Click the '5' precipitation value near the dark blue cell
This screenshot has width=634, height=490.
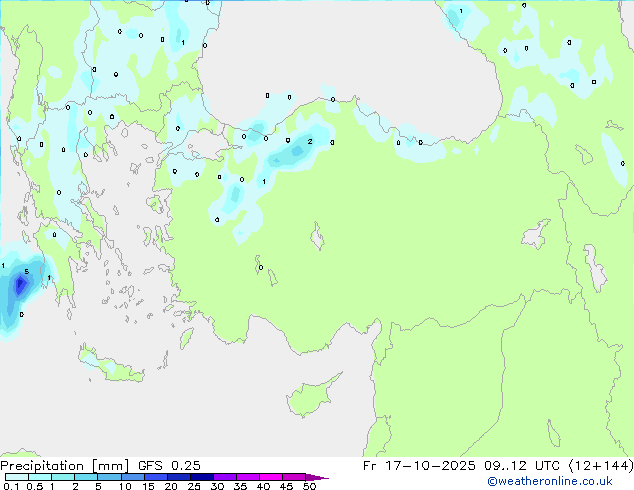pos(27,272)
